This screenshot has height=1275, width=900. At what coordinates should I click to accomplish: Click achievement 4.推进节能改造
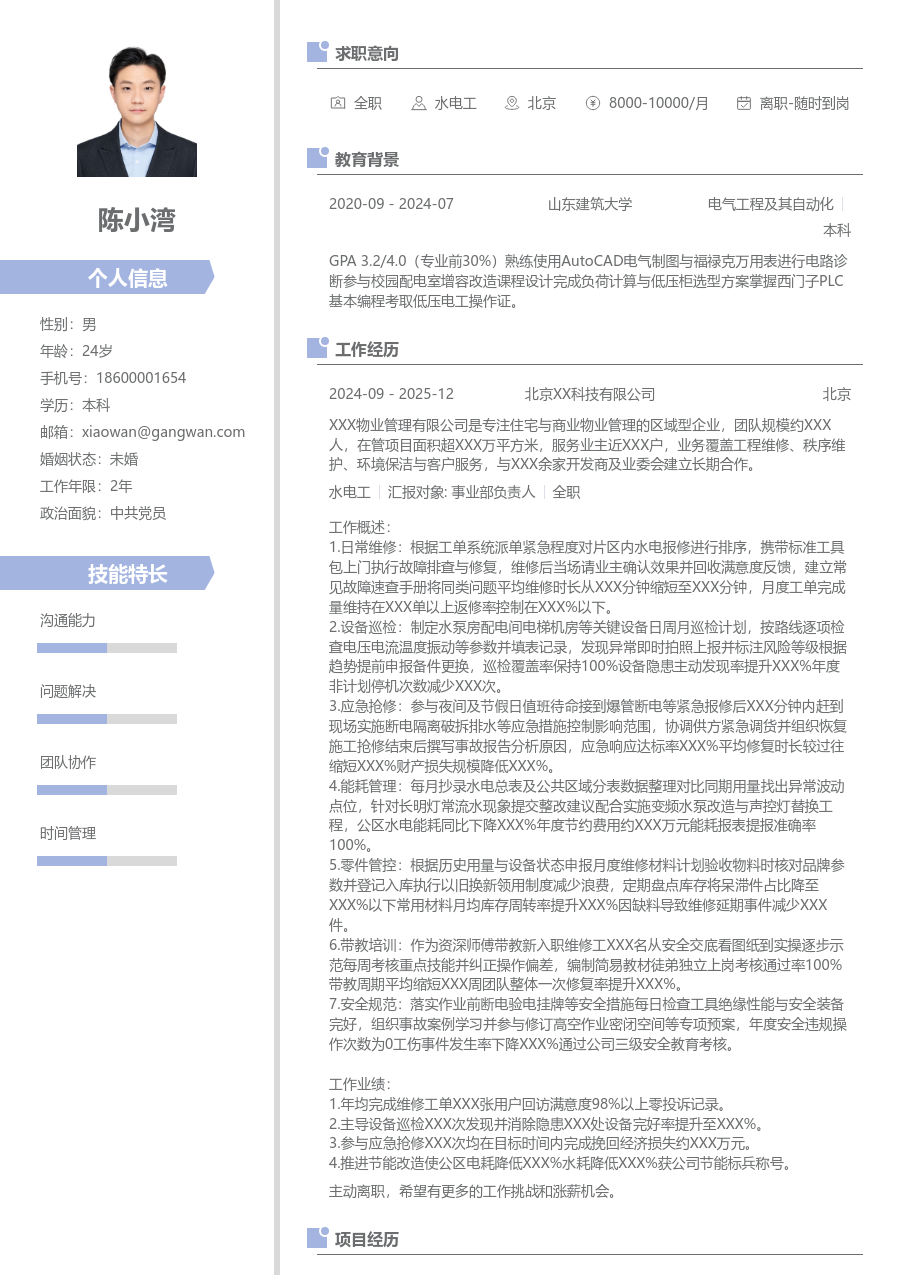tap(561, 1163)
